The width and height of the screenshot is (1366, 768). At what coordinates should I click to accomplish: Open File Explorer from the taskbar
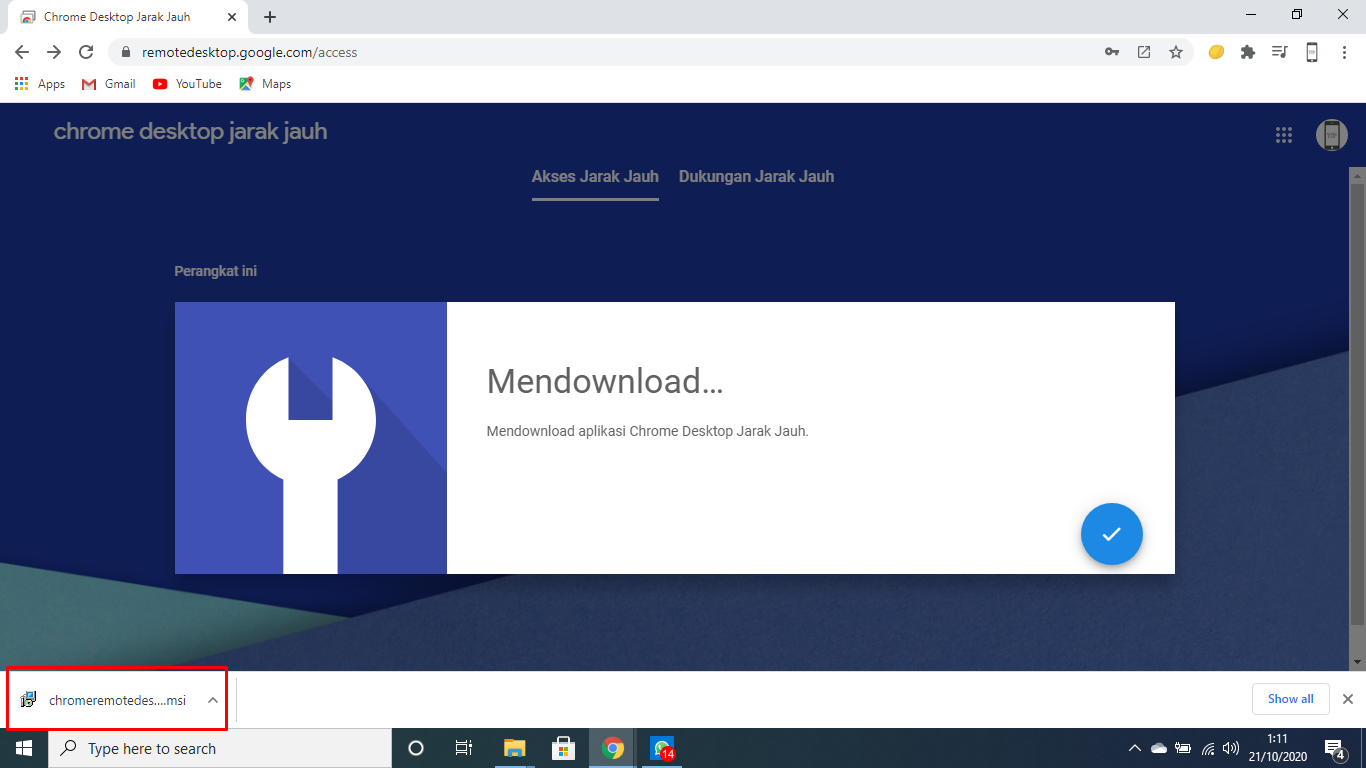[x=514, y=748]
